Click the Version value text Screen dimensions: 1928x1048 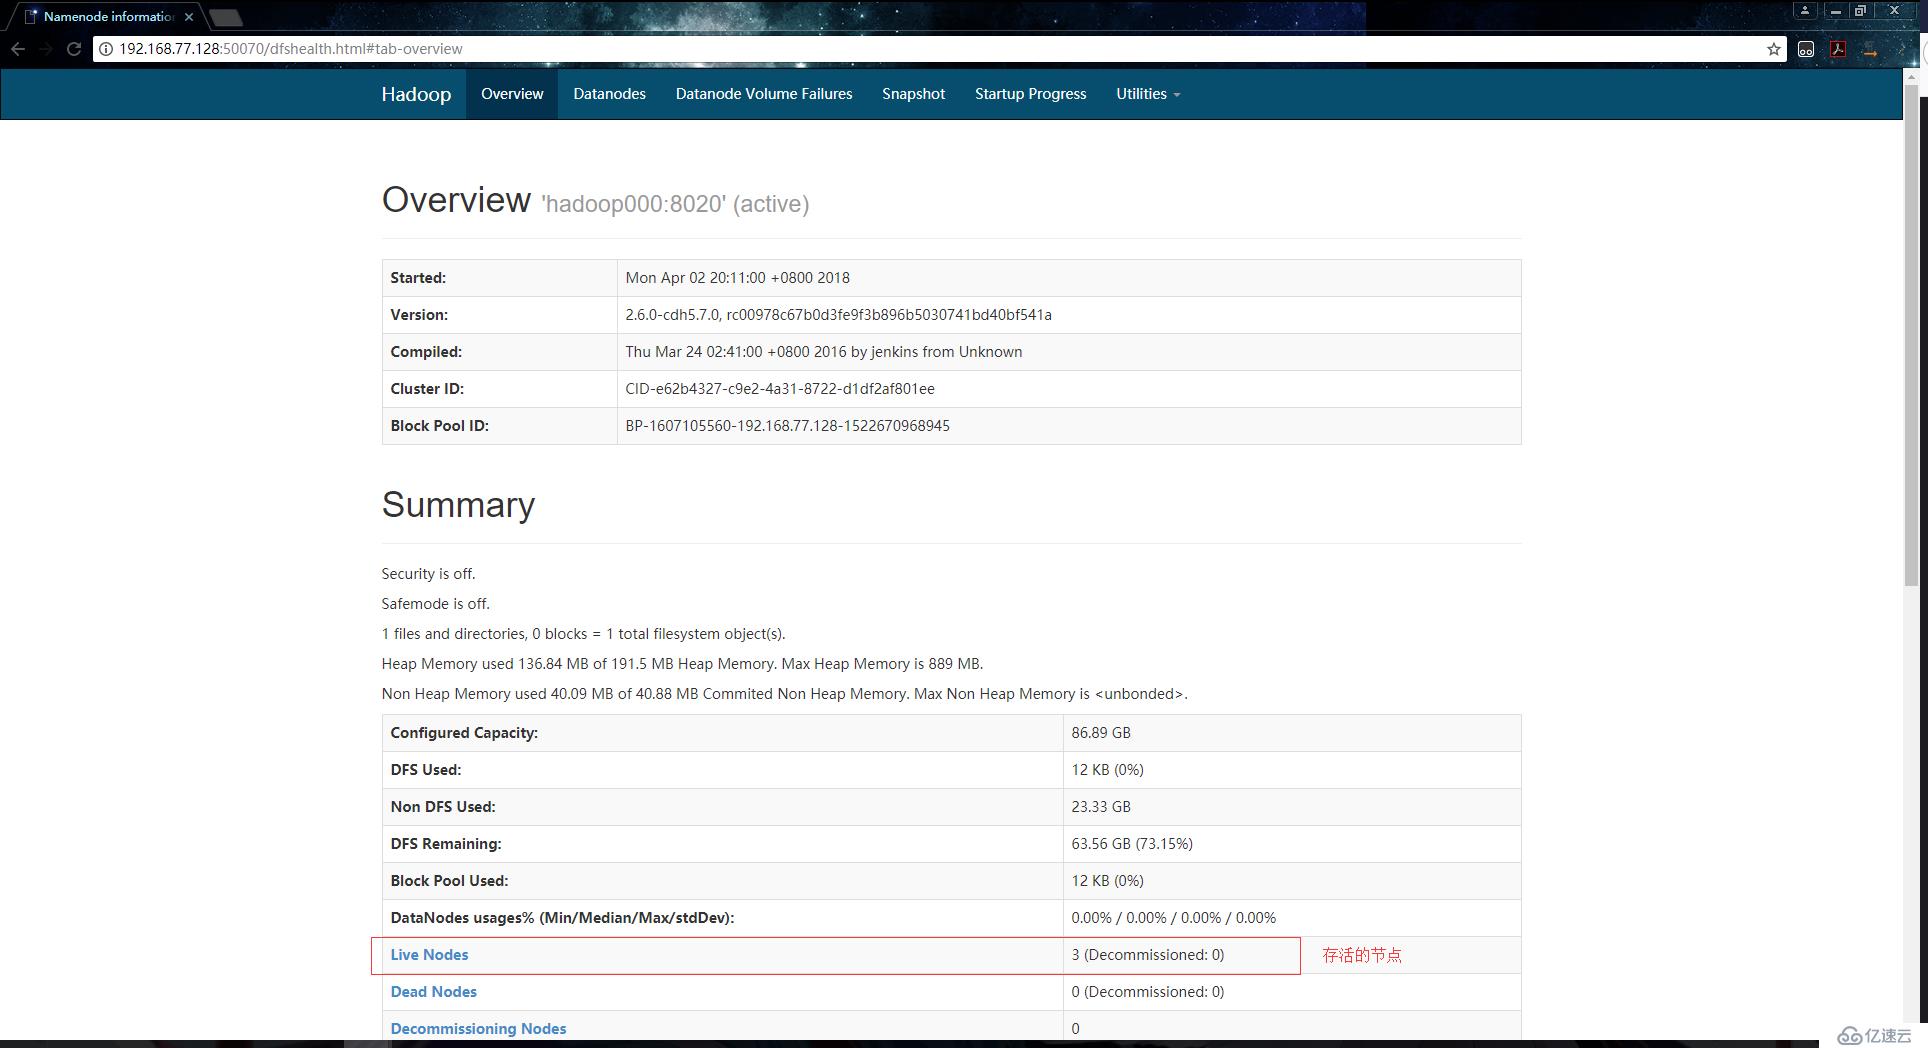click(x=838, y=315)
